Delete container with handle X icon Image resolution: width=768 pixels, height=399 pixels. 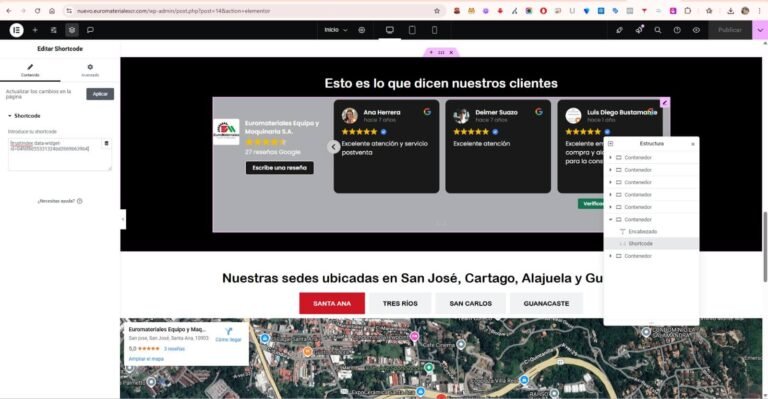click(x=451, y=52)
